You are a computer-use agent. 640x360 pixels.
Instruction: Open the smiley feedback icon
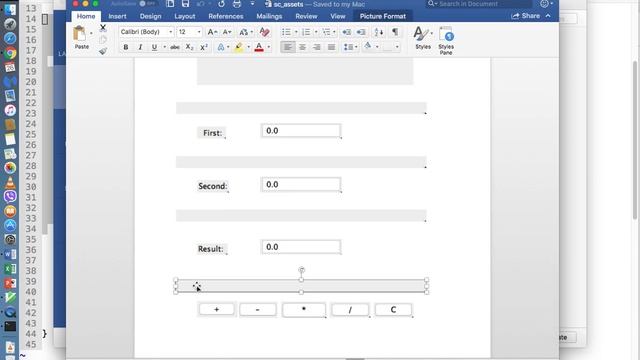pyautogui.click(x=544, y=4)
